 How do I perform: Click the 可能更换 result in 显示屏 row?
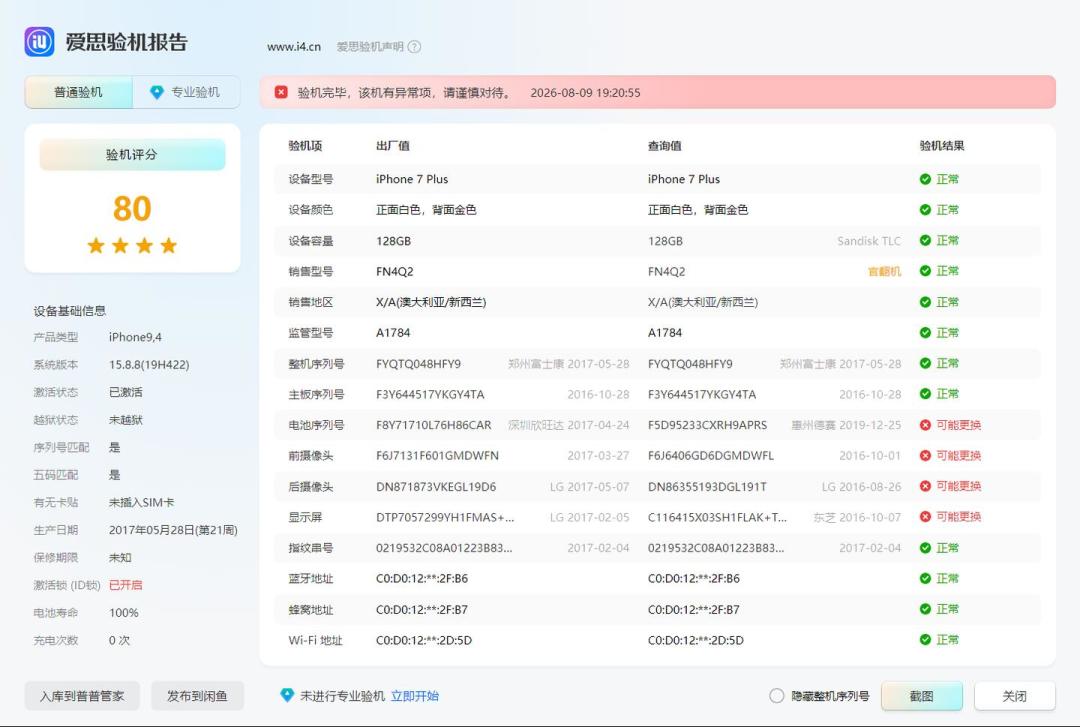pyautogui.click(x=958, y=517)
